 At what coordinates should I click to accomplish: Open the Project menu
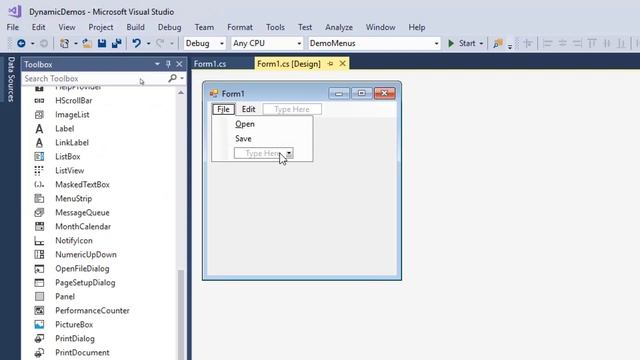(101, 27)
